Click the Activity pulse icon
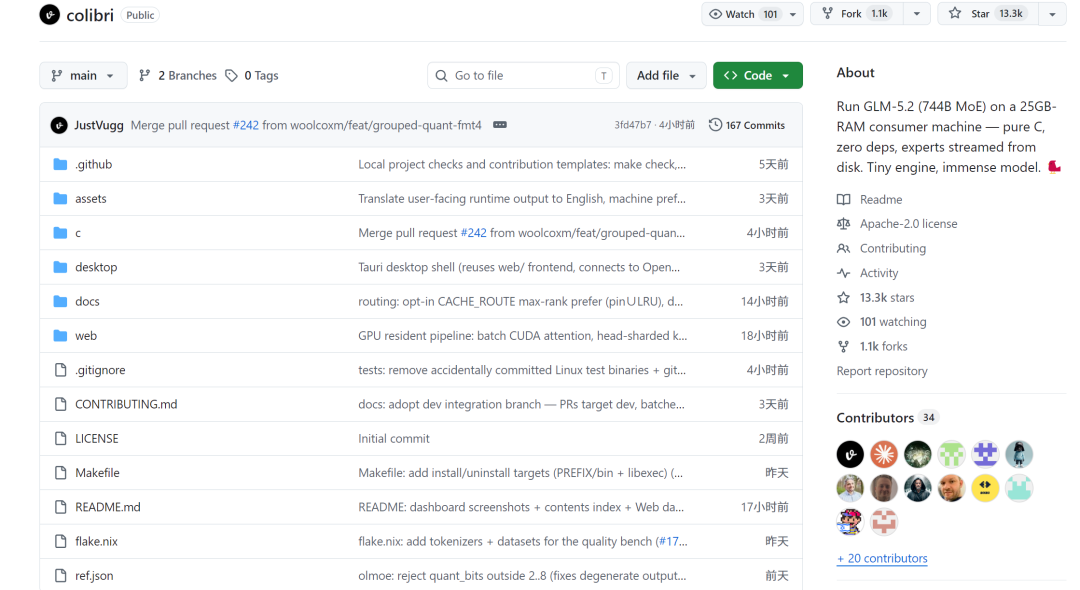 point(844,273)
